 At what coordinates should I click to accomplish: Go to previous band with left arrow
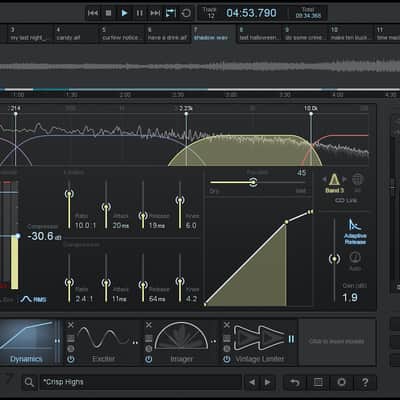coord(324,179)
